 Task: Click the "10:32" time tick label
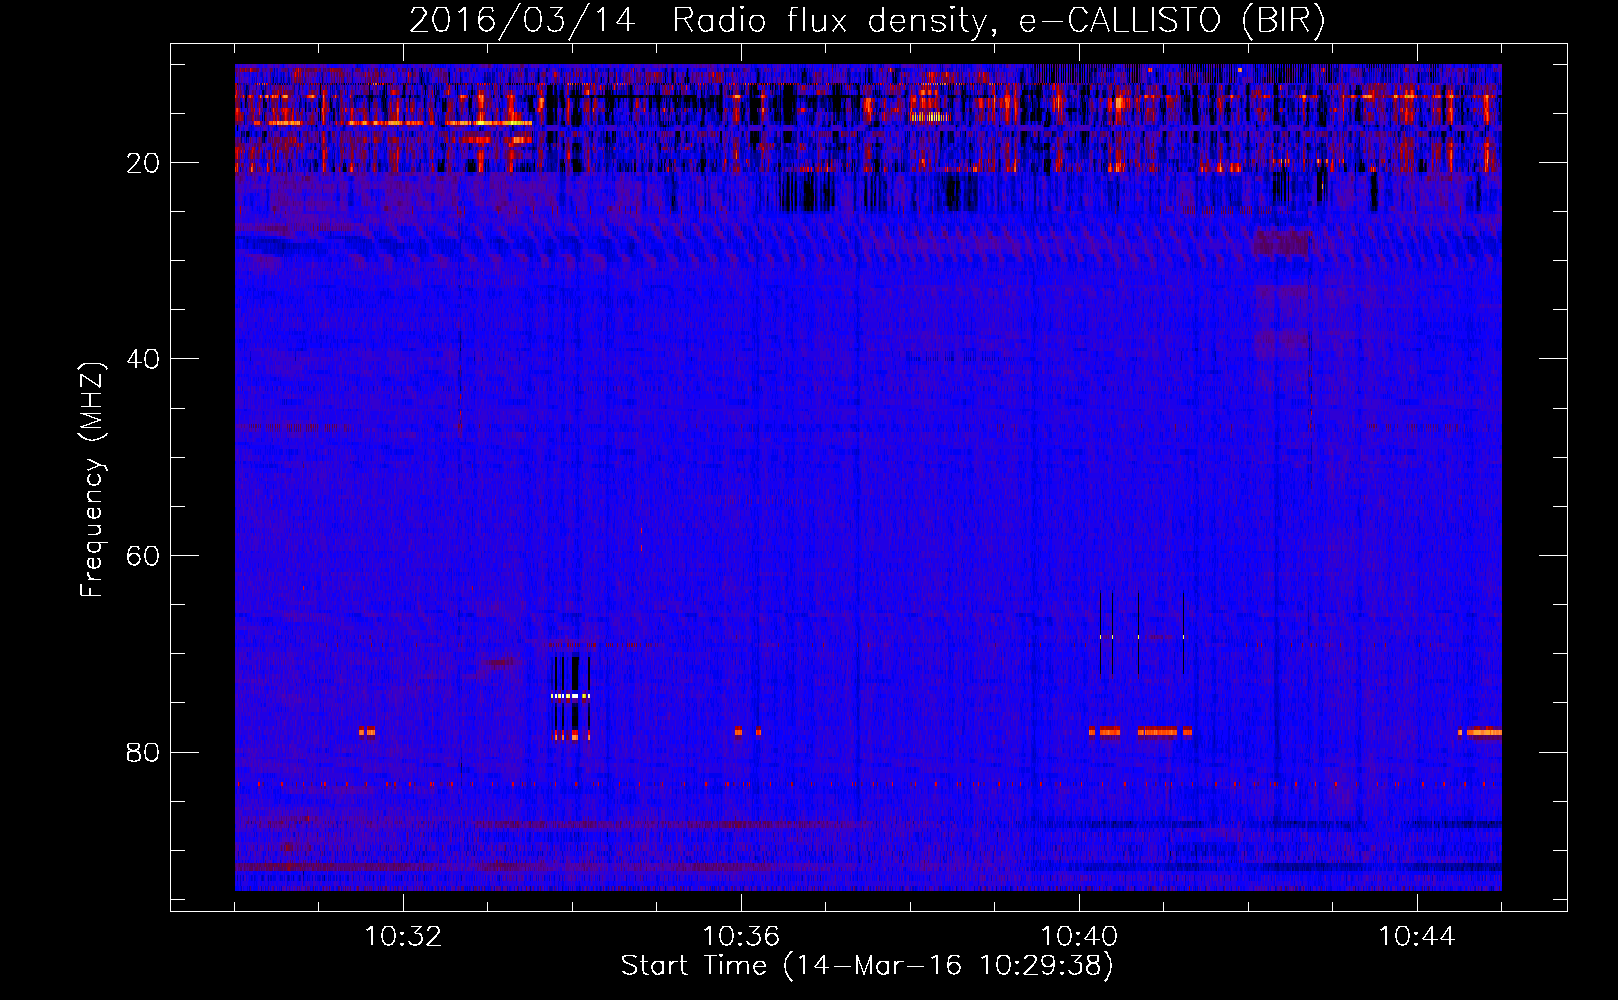pos(403,936)
